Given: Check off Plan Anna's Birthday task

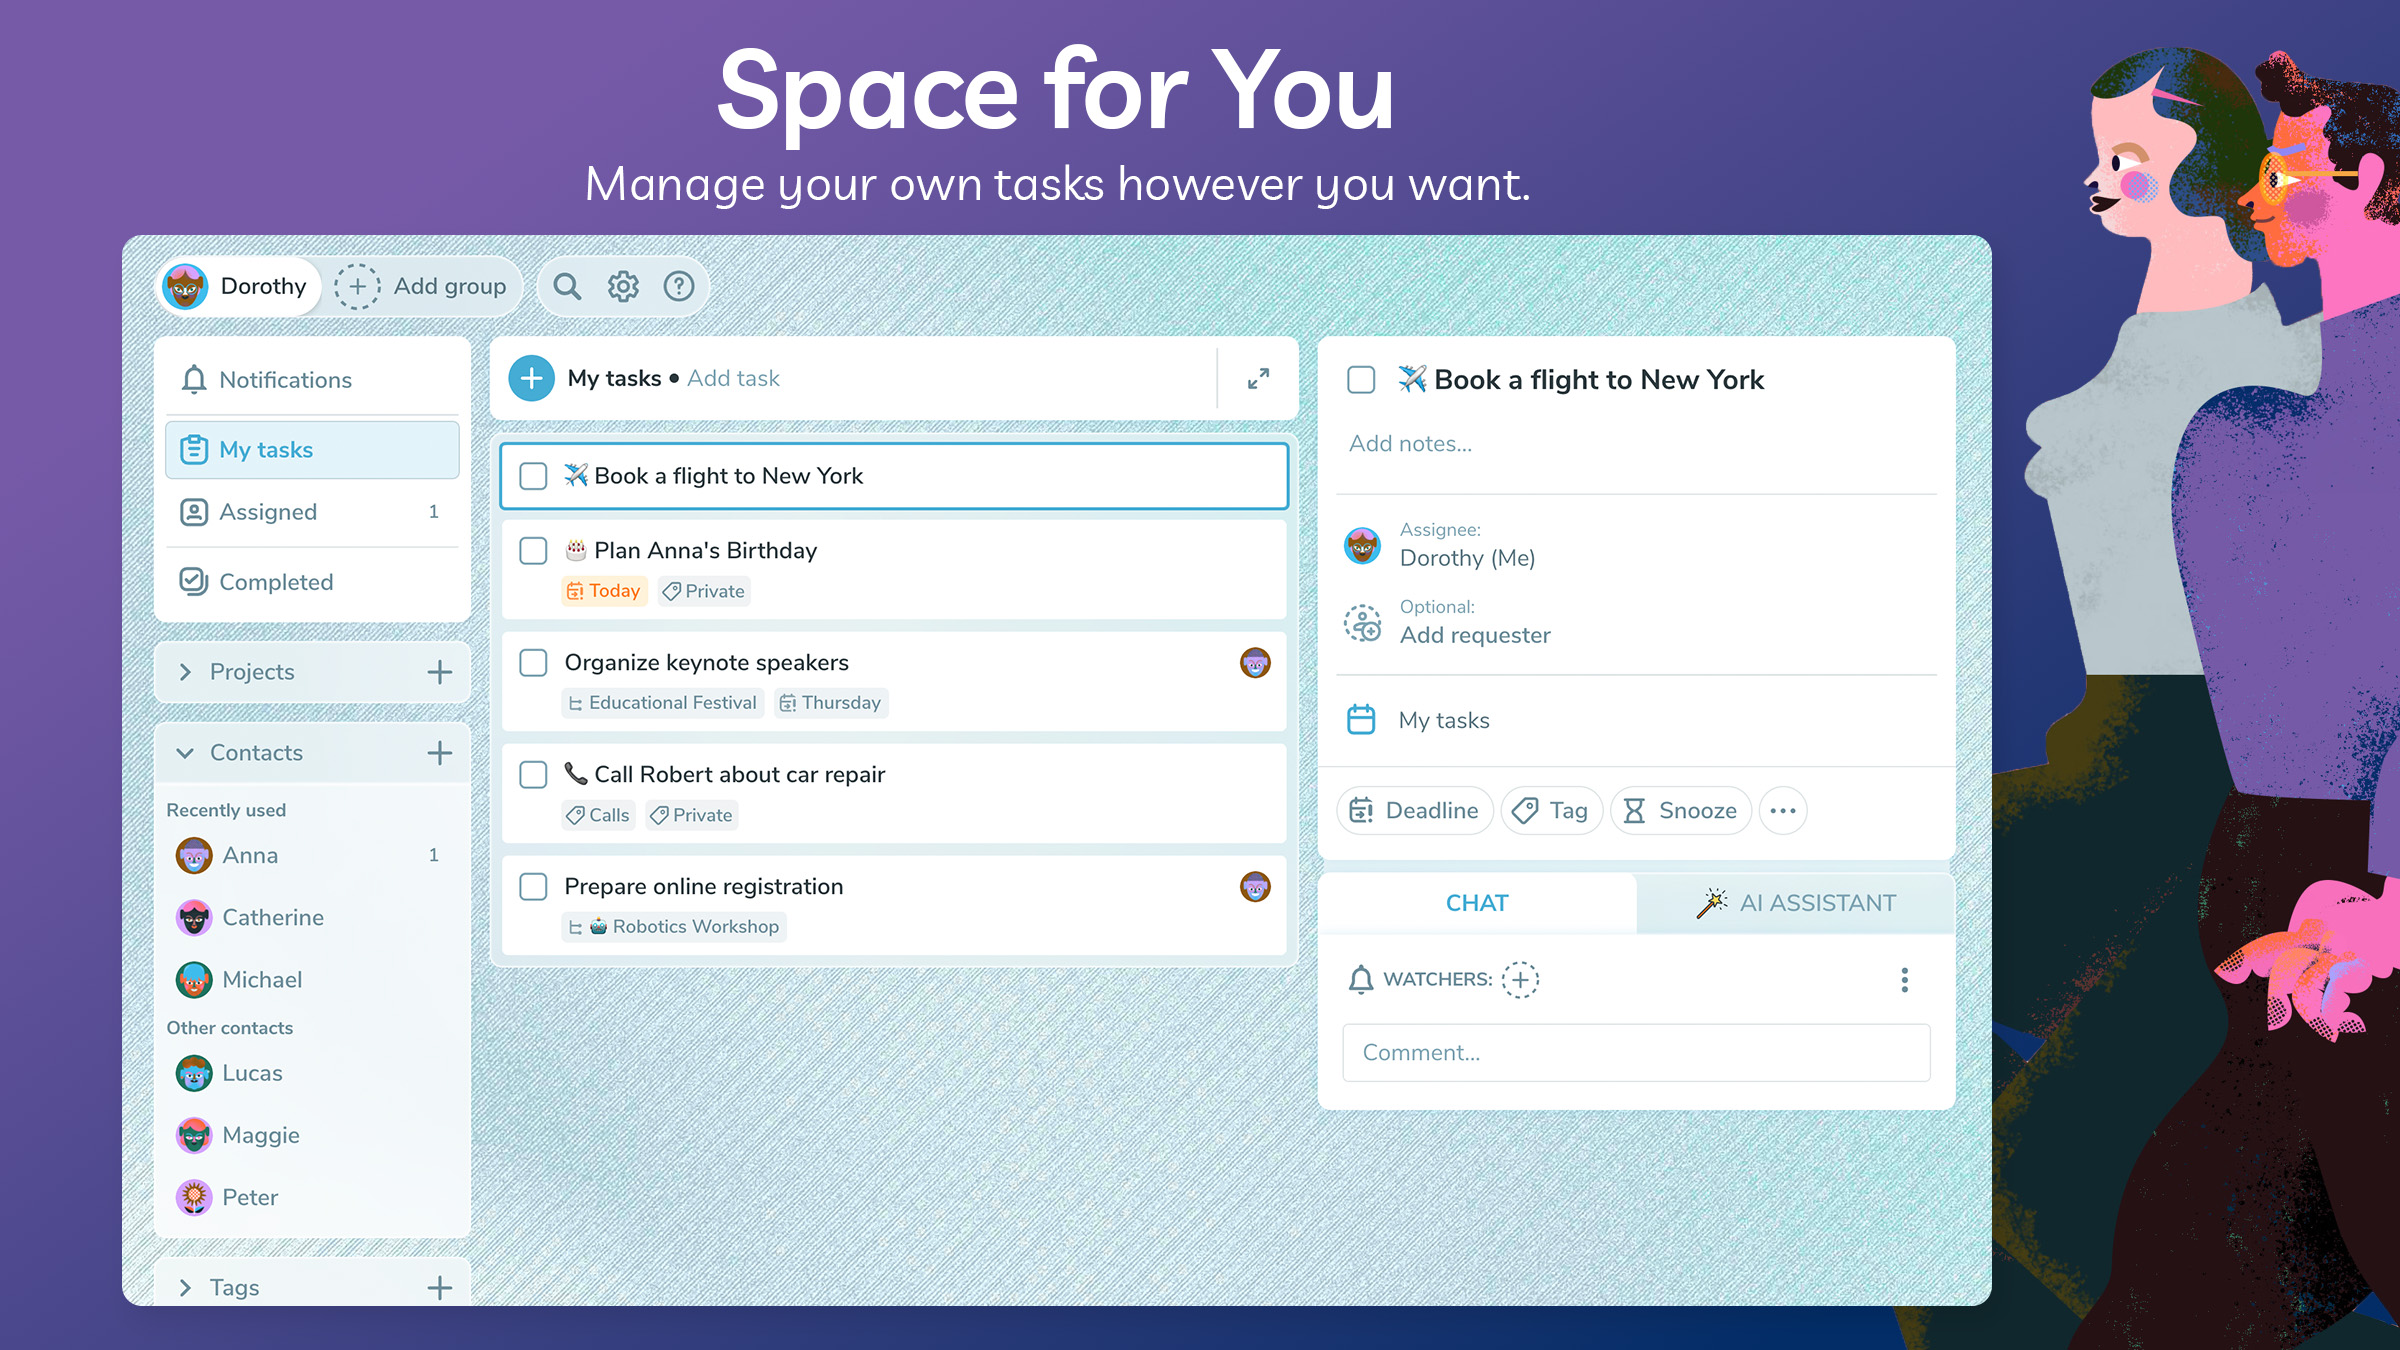Looking at the screenshot, I should tap(533, 551).
